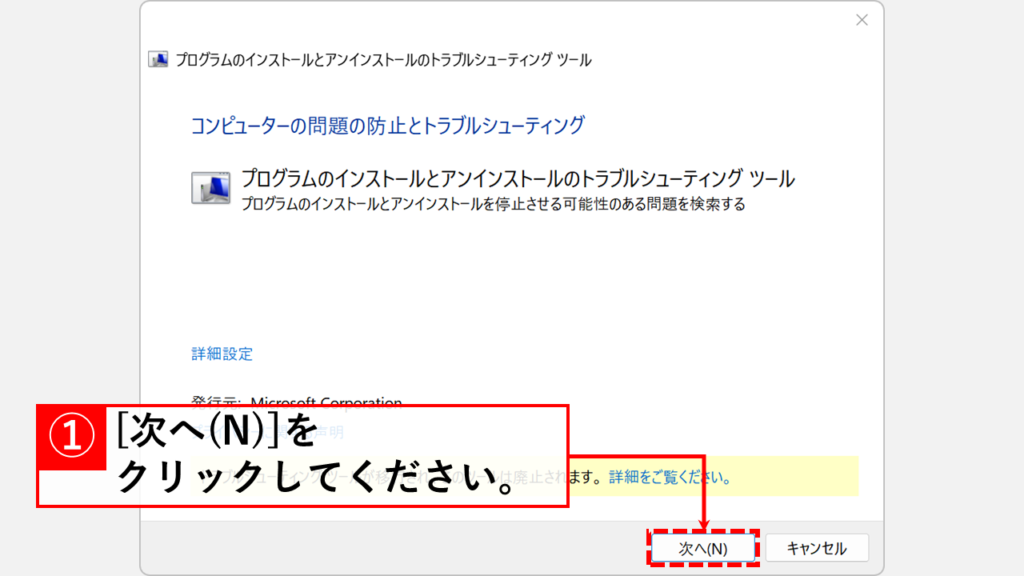The height and width of the screenshot is (576, 1024).
Task: Click the troubleshooter icon in the title bar
Action: pyautogui.click(x=158, y=59)
